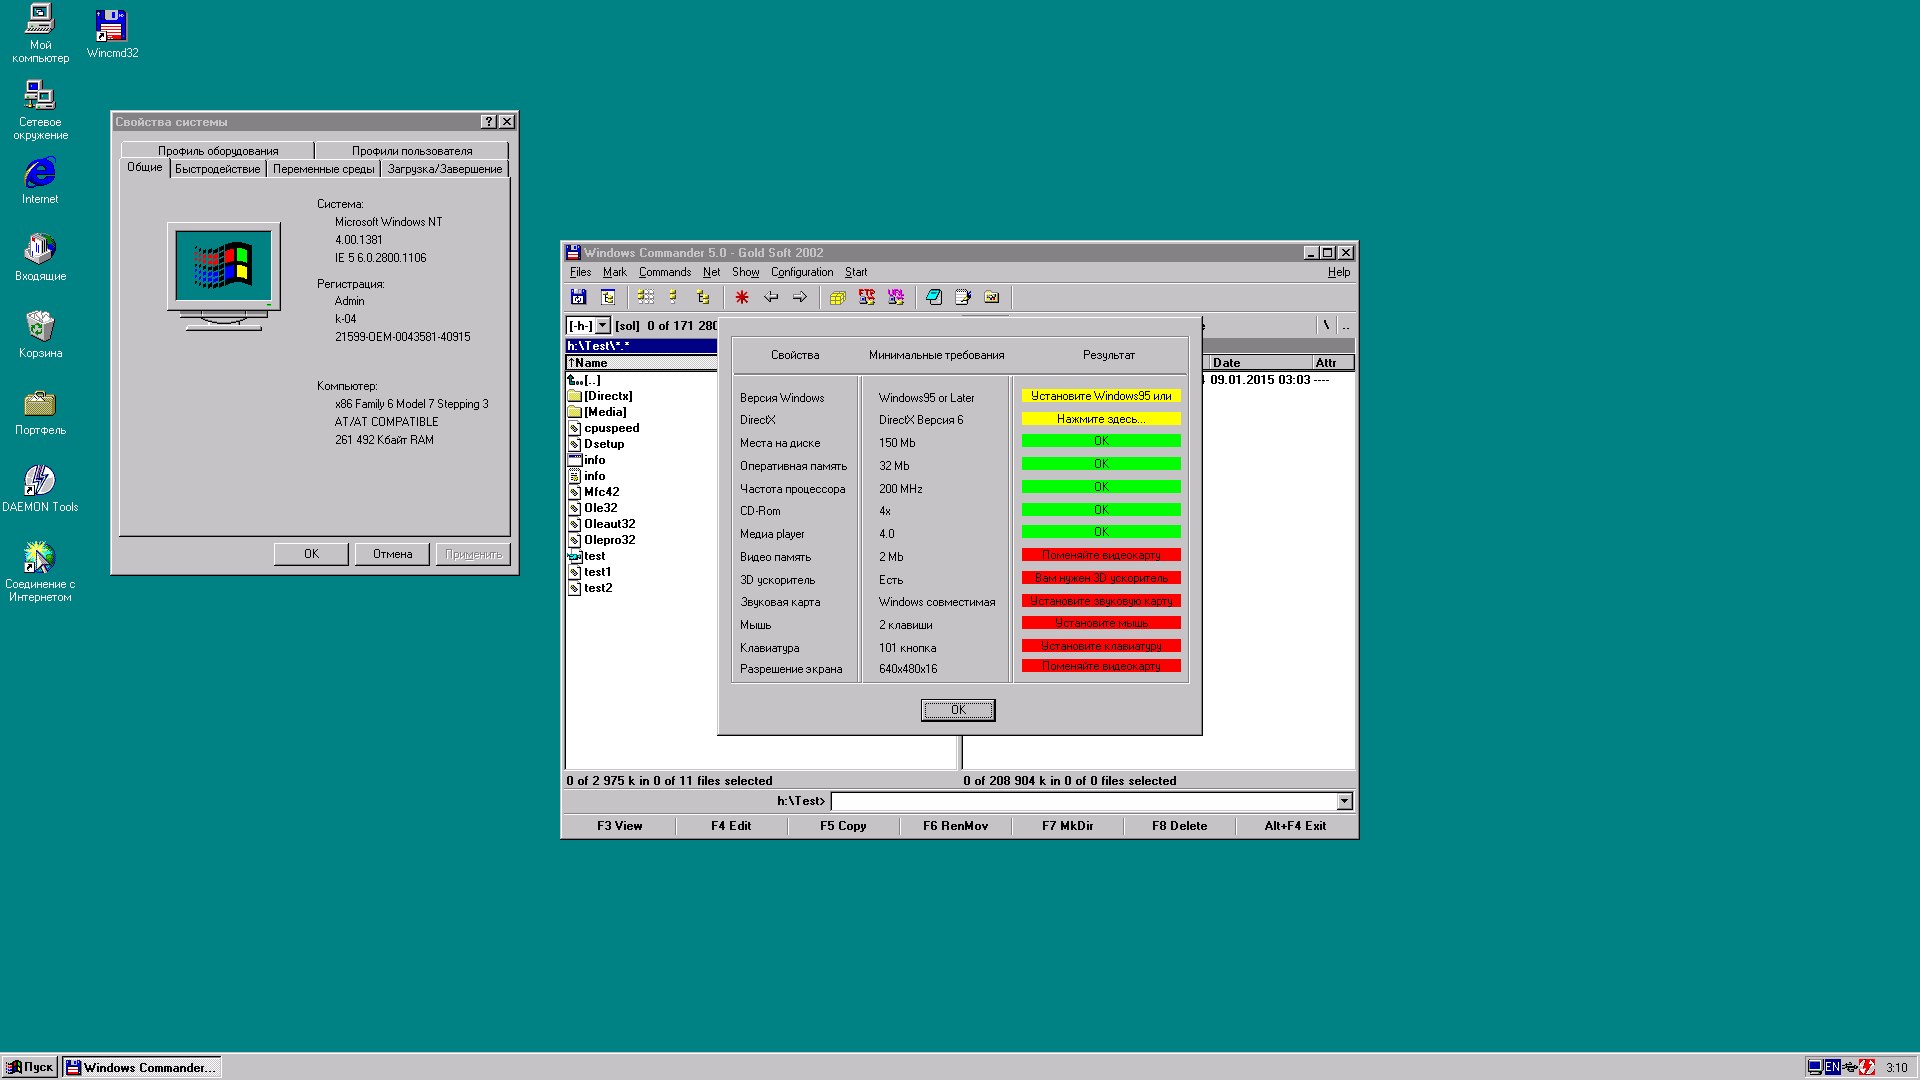Open the Notepad toolbar icon
This screenshot has height=1080, width=1920.
point(963,297)
